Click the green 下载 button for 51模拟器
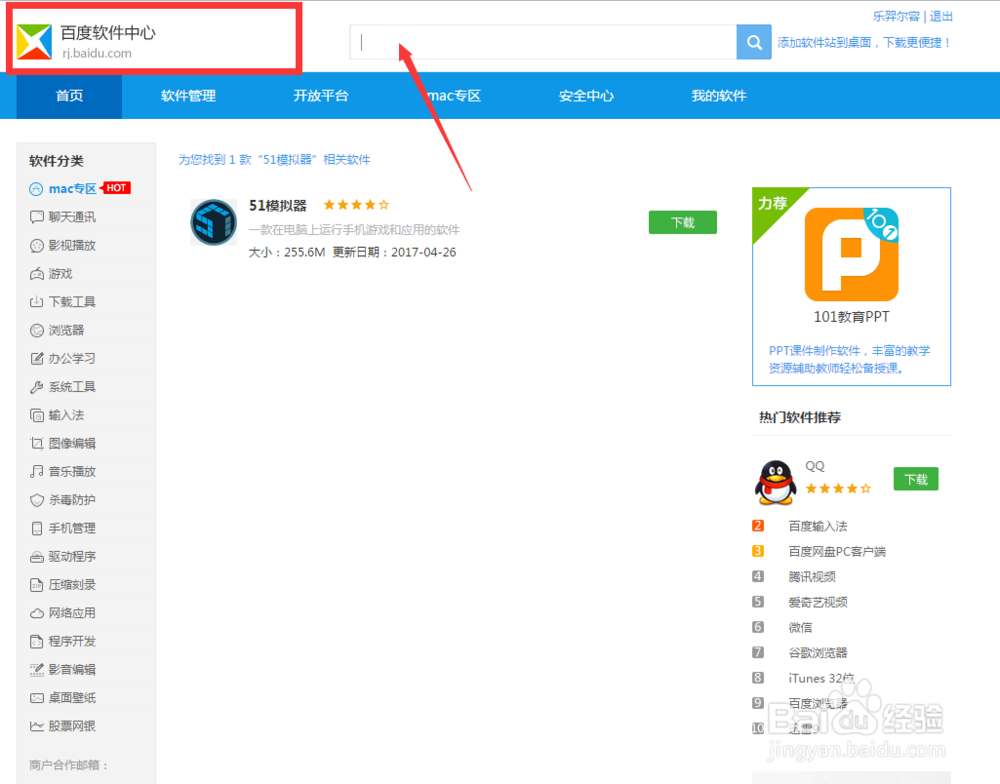The image size is (1000, 784). click(683, 222)
